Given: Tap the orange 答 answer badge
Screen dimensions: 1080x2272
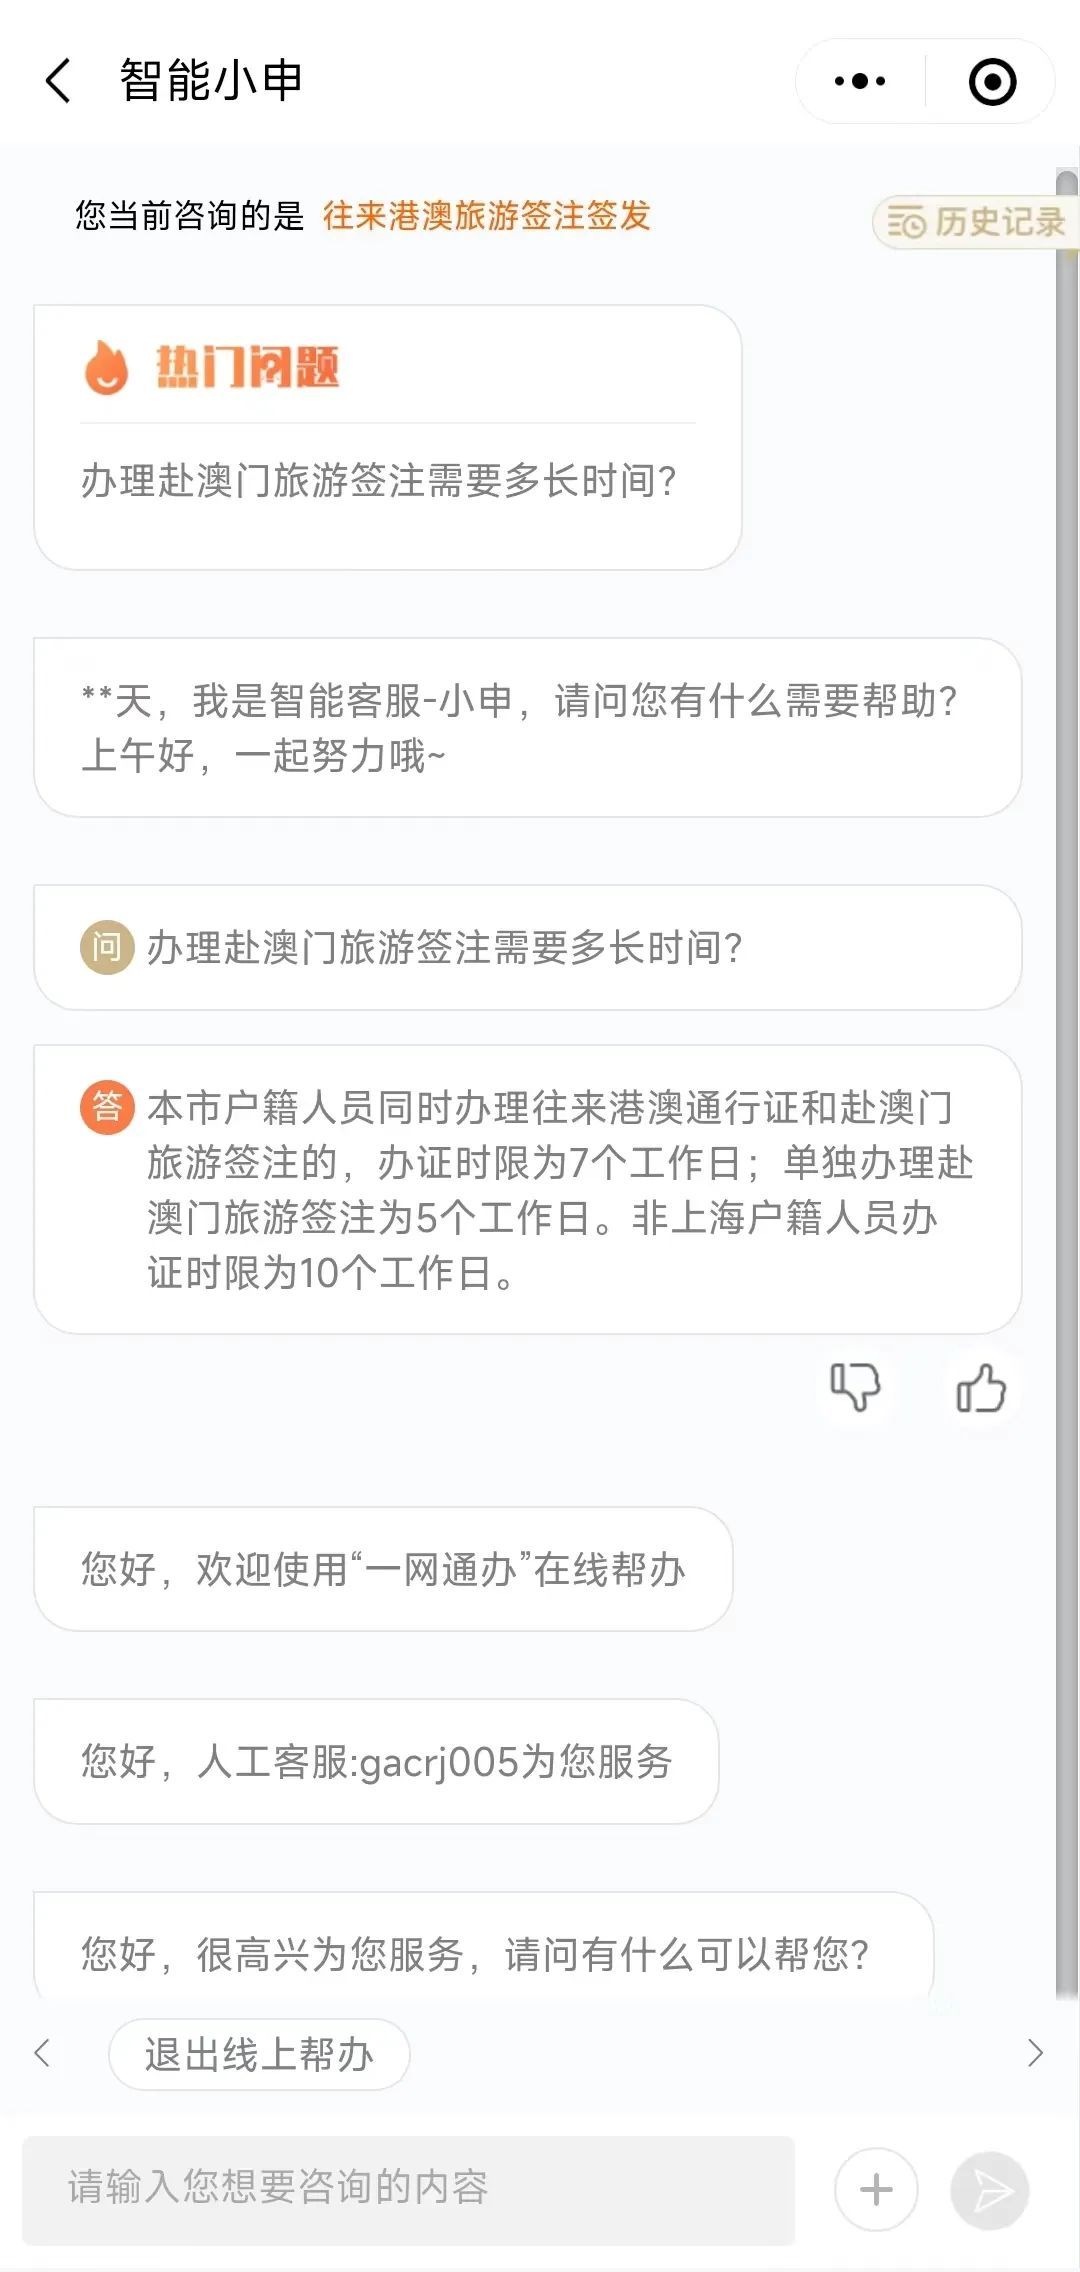Looking at the screenshot, I should coord(107,1107).
